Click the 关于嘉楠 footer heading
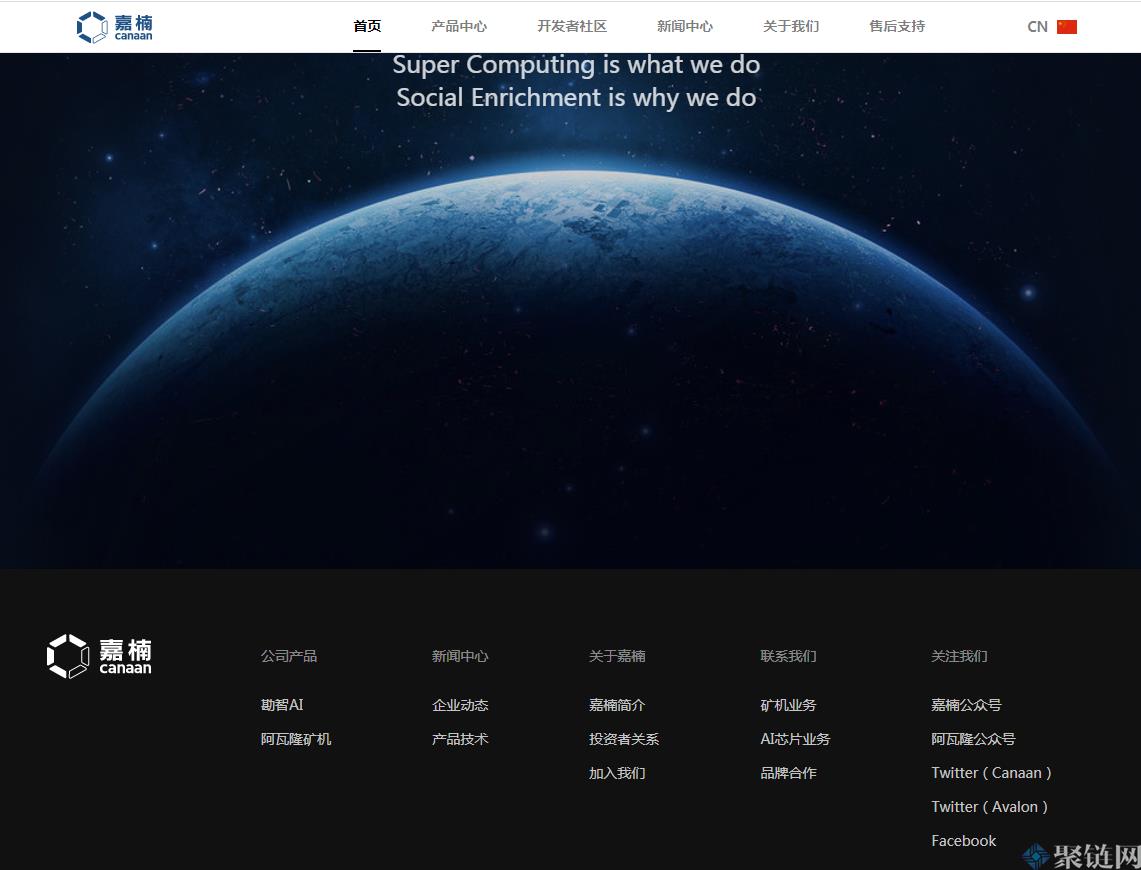The width and height of the screenshot is (1141, 870). 616,656
